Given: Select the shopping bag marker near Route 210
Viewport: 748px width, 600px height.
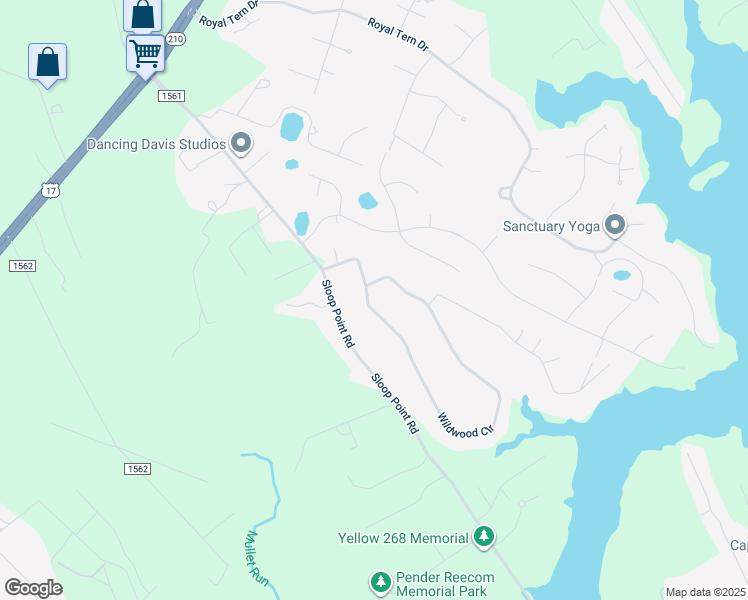Looking at the screenshot, I should click(x=142, y=15).
